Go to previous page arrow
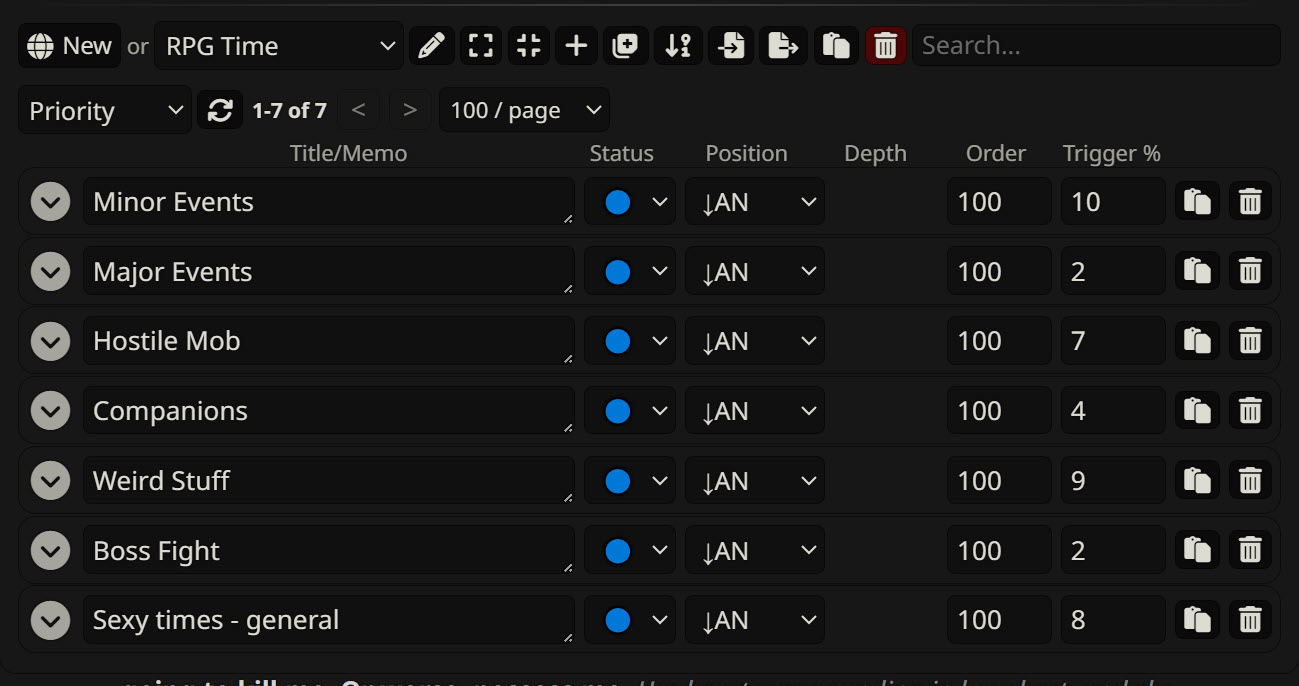 [x=359, y=110]
